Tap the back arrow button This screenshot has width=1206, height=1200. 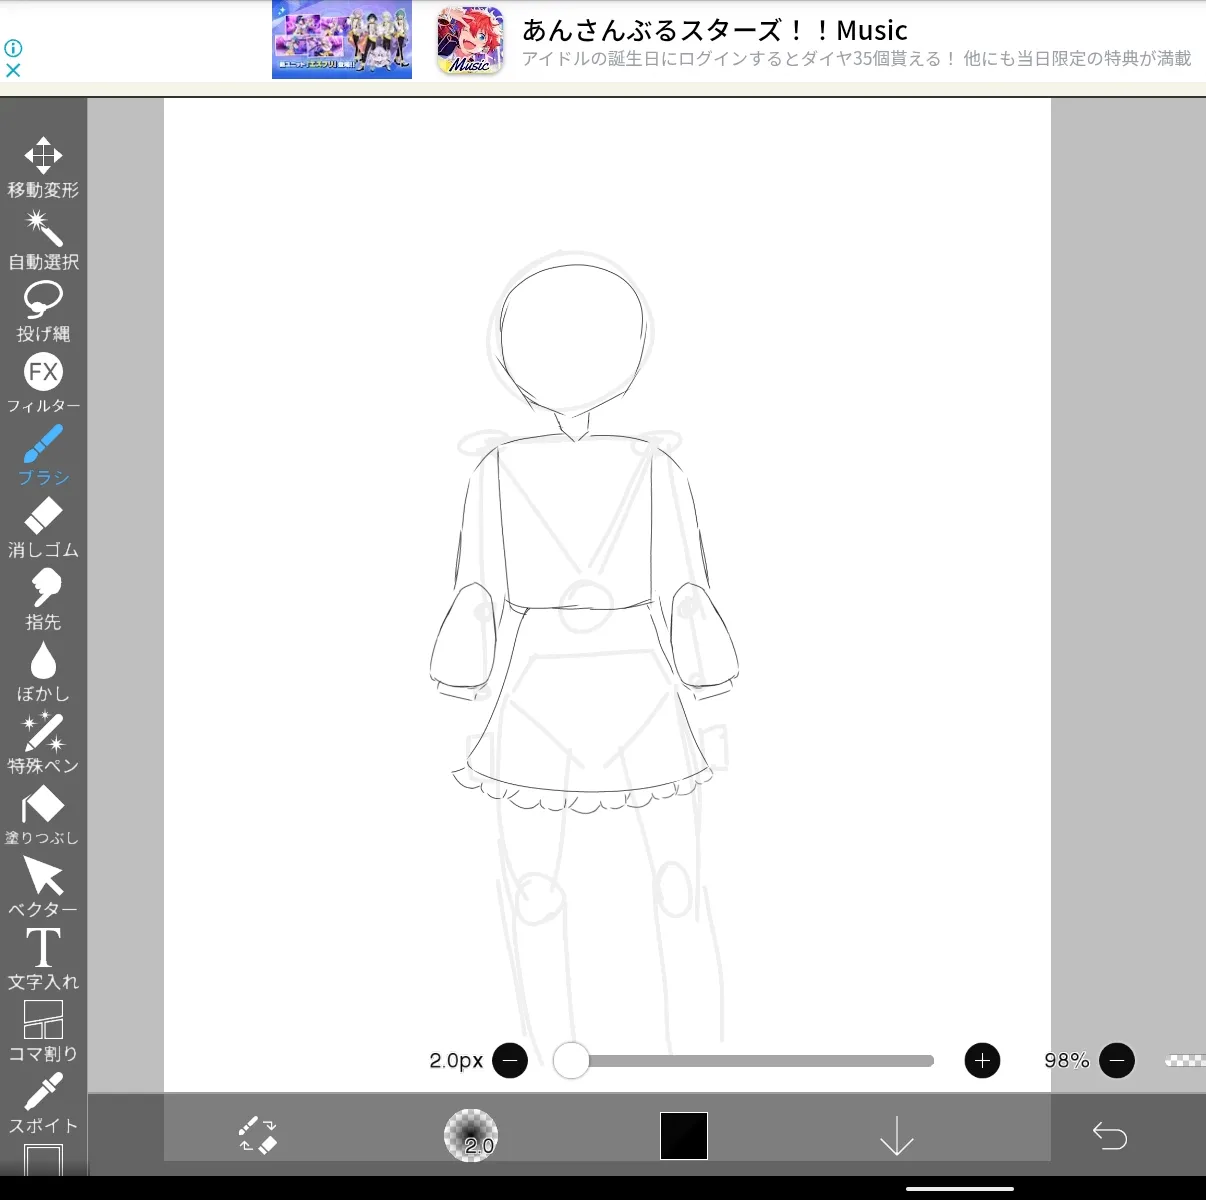1110,1136
